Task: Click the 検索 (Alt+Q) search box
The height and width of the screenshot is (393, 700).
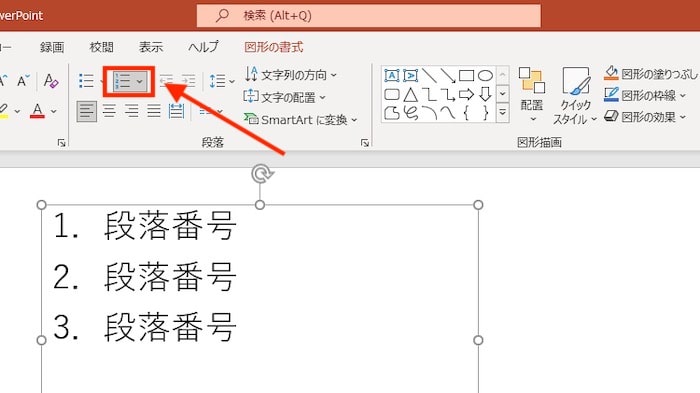Action: pyautogui.click(x=369, y=16)
